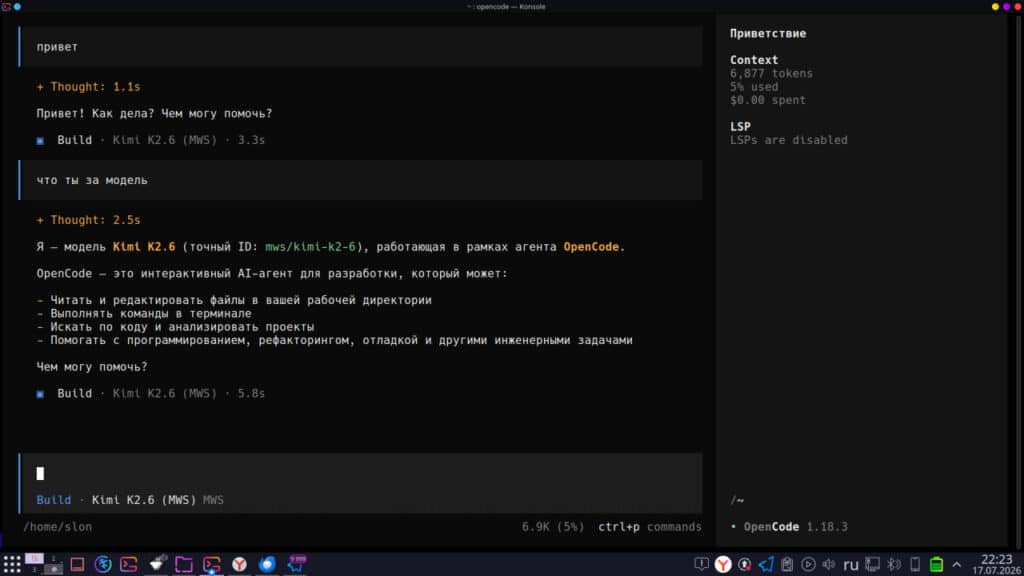Click LSPs are disabled text

click(x=788, y=140)
